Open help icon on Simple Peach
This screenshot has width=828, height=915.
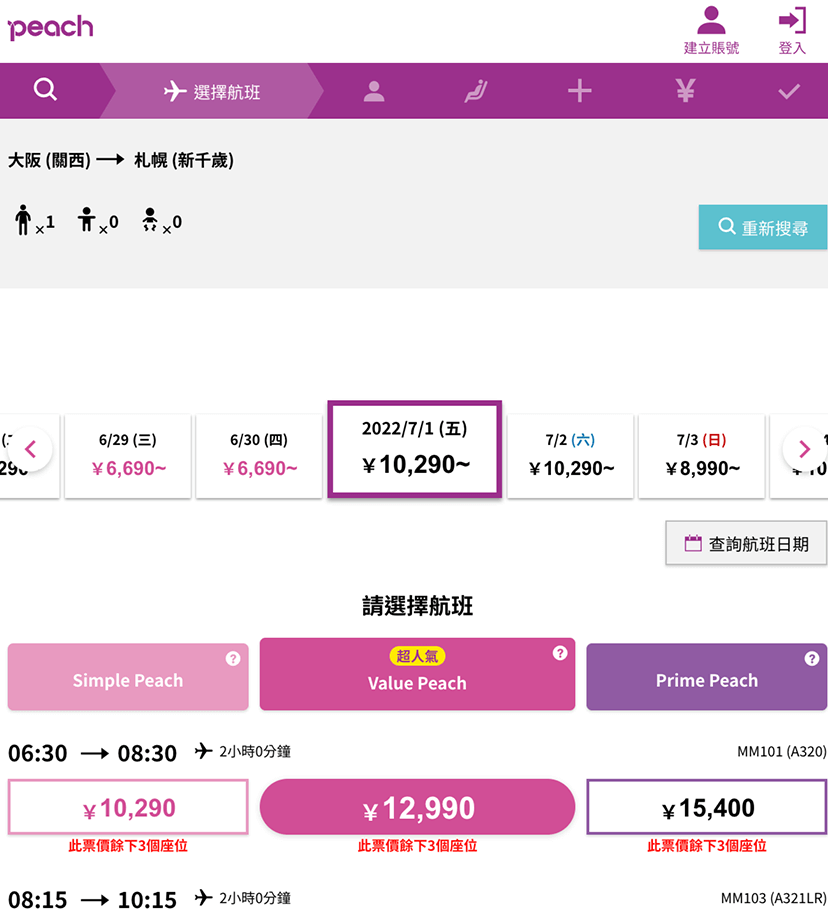click(x=233, y=659)
